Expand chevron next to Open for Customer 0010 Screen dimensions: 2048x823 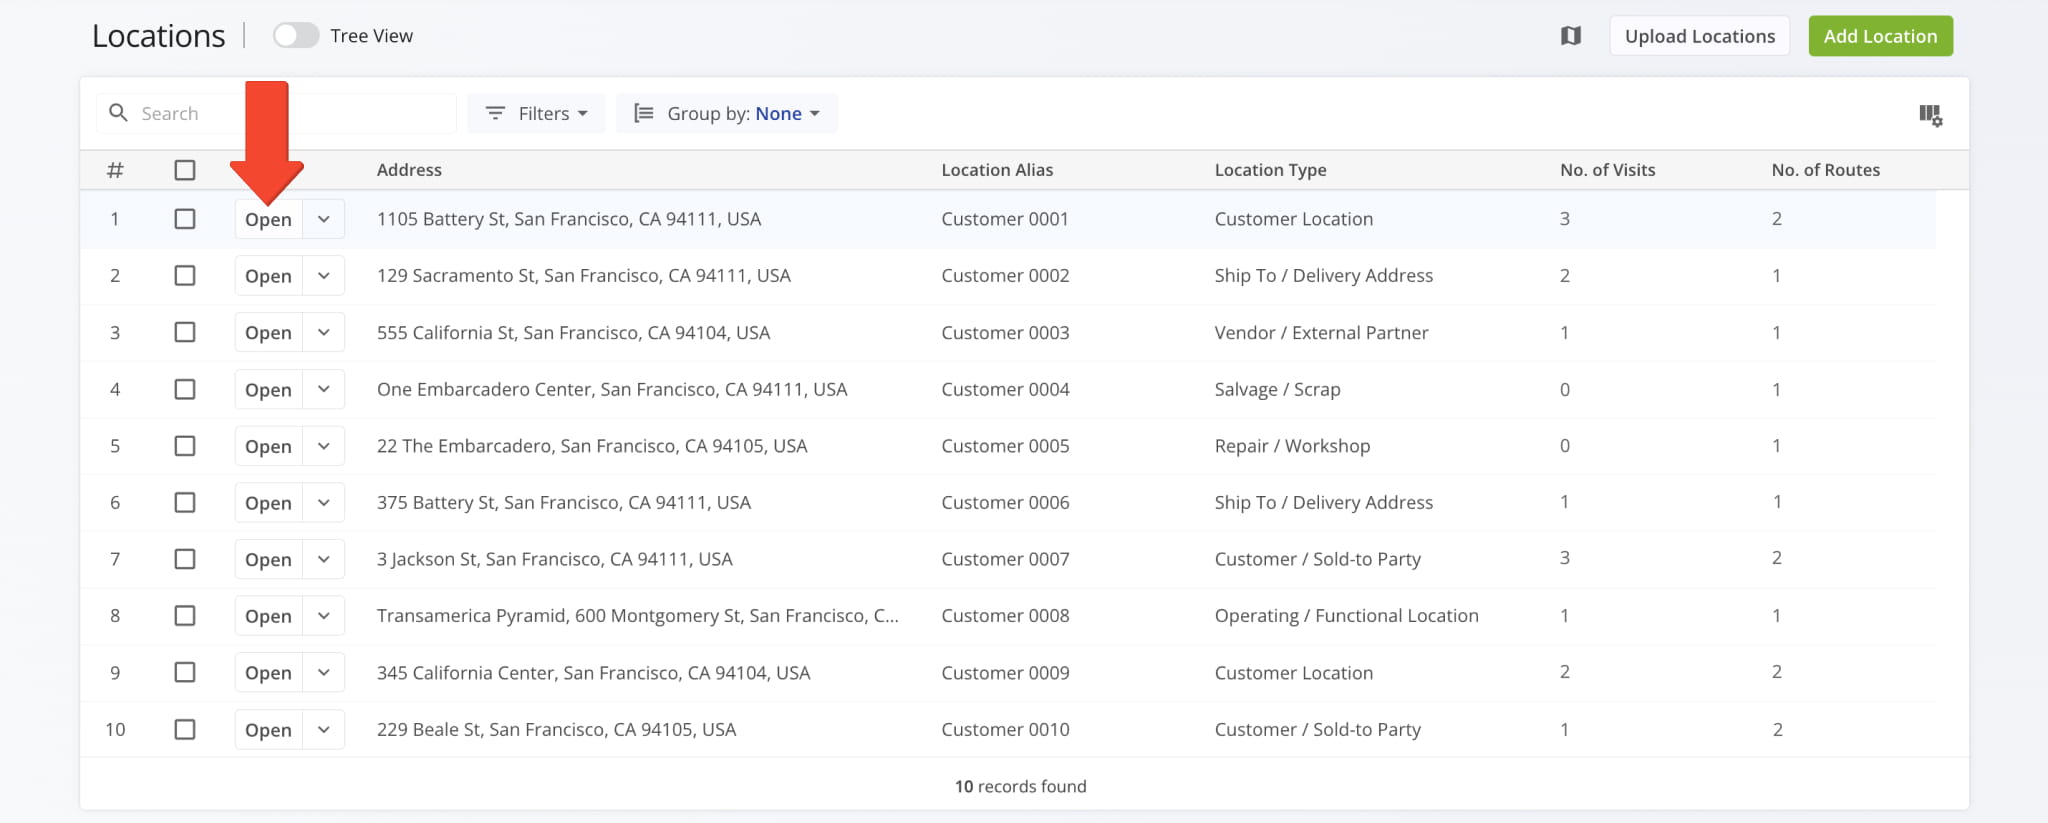pos(324,729)
